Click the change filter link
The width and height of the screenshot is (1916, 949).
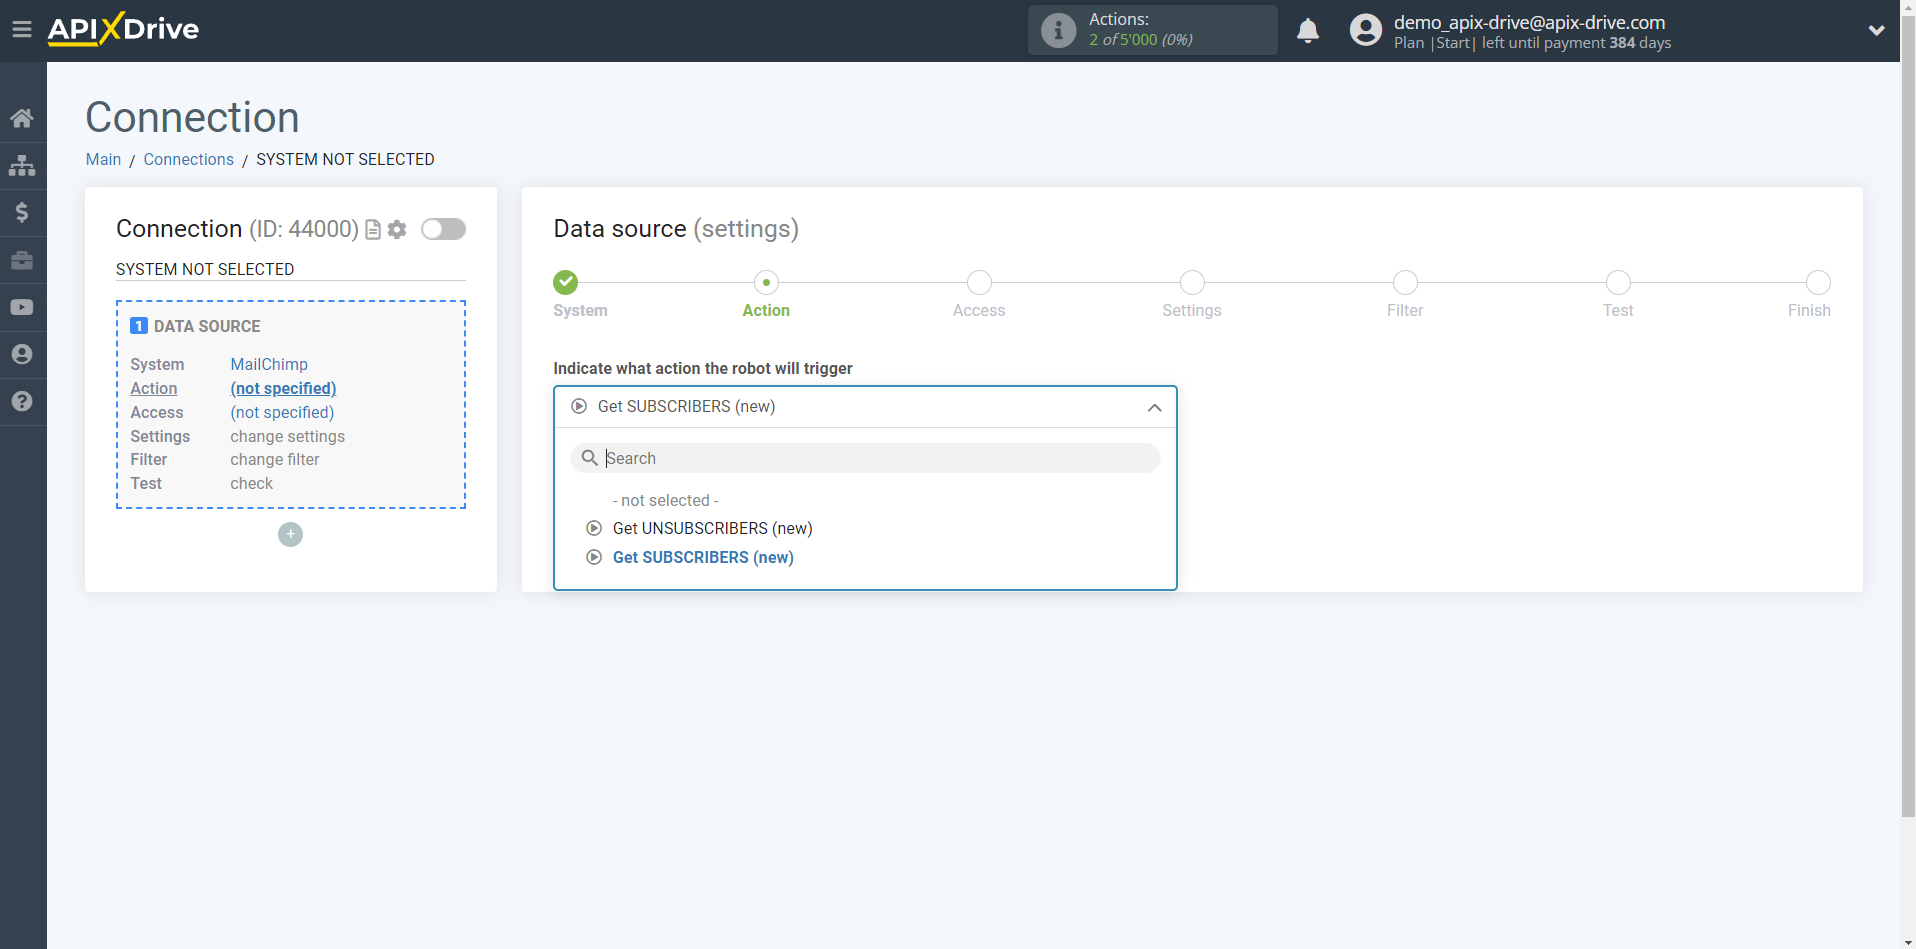point(275,460)
